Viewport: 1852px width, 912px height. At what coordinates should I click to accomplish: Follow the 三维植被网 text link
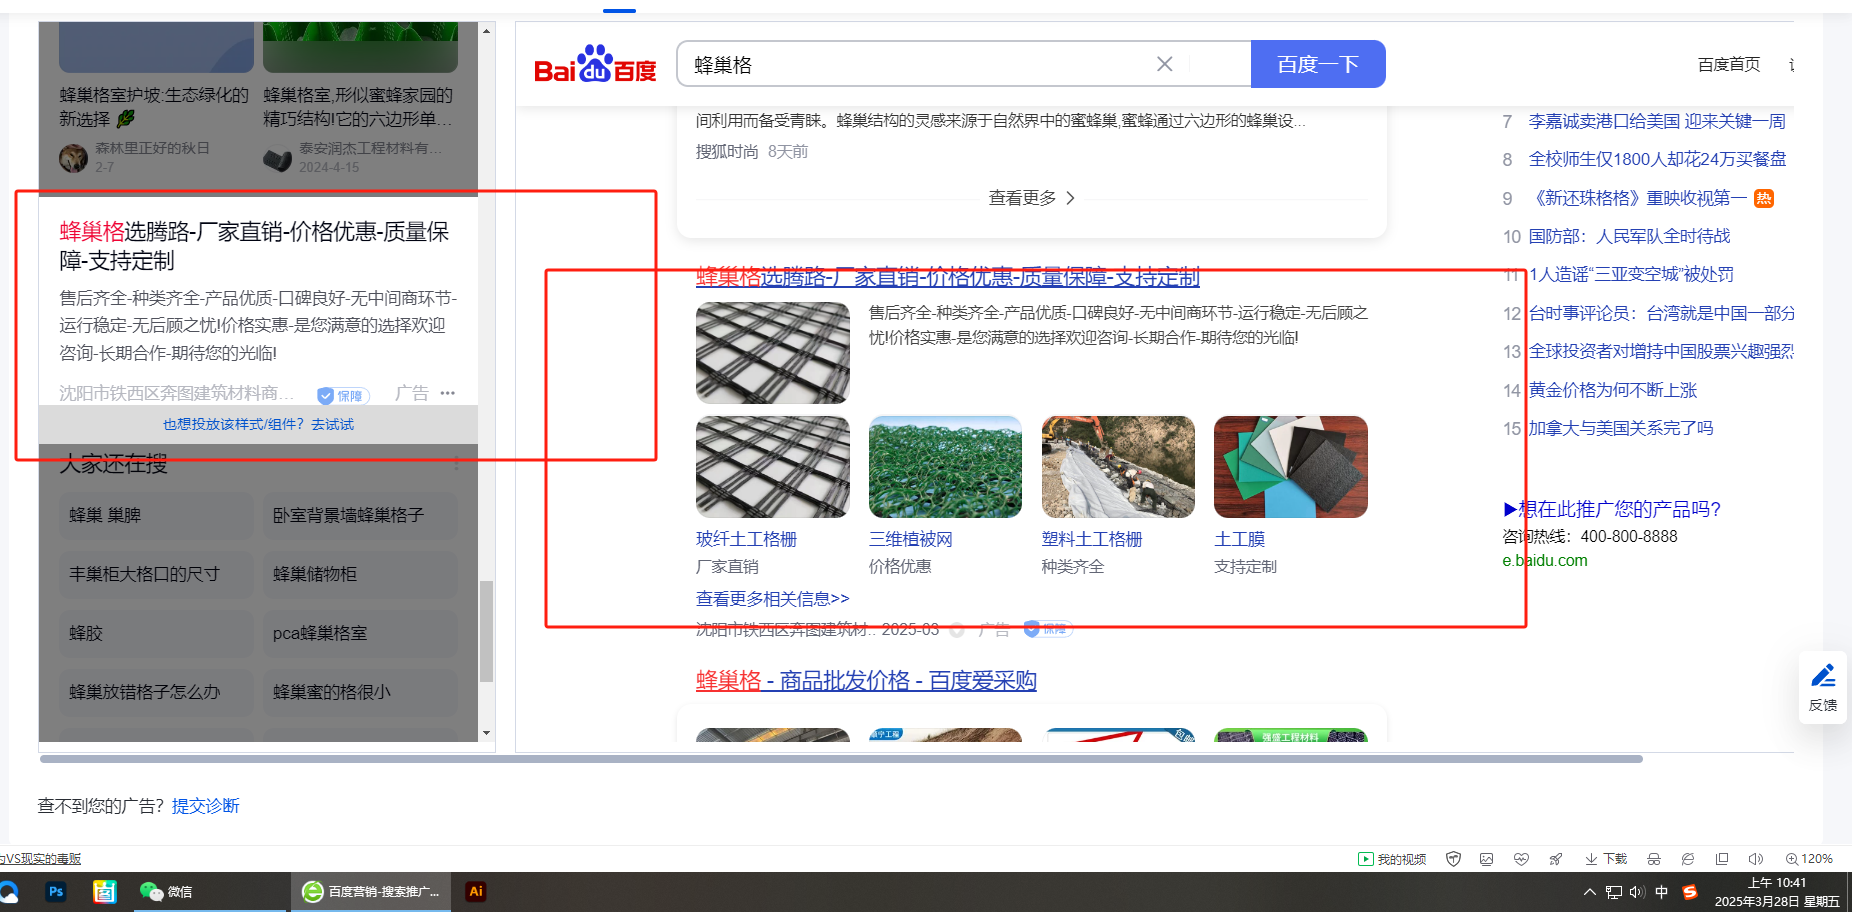tap(910, 539)
